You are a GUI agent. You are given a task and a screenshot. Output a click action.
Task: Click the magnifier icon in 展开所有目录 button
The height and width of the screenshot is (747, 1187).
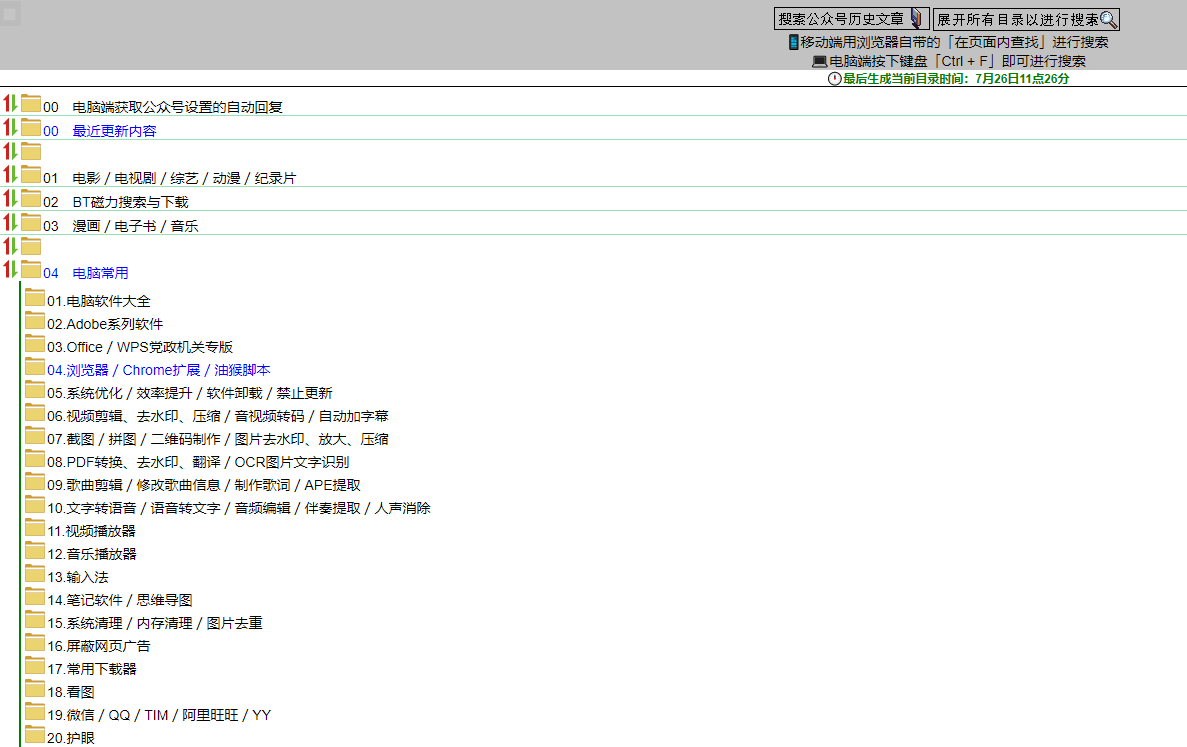1106,18
